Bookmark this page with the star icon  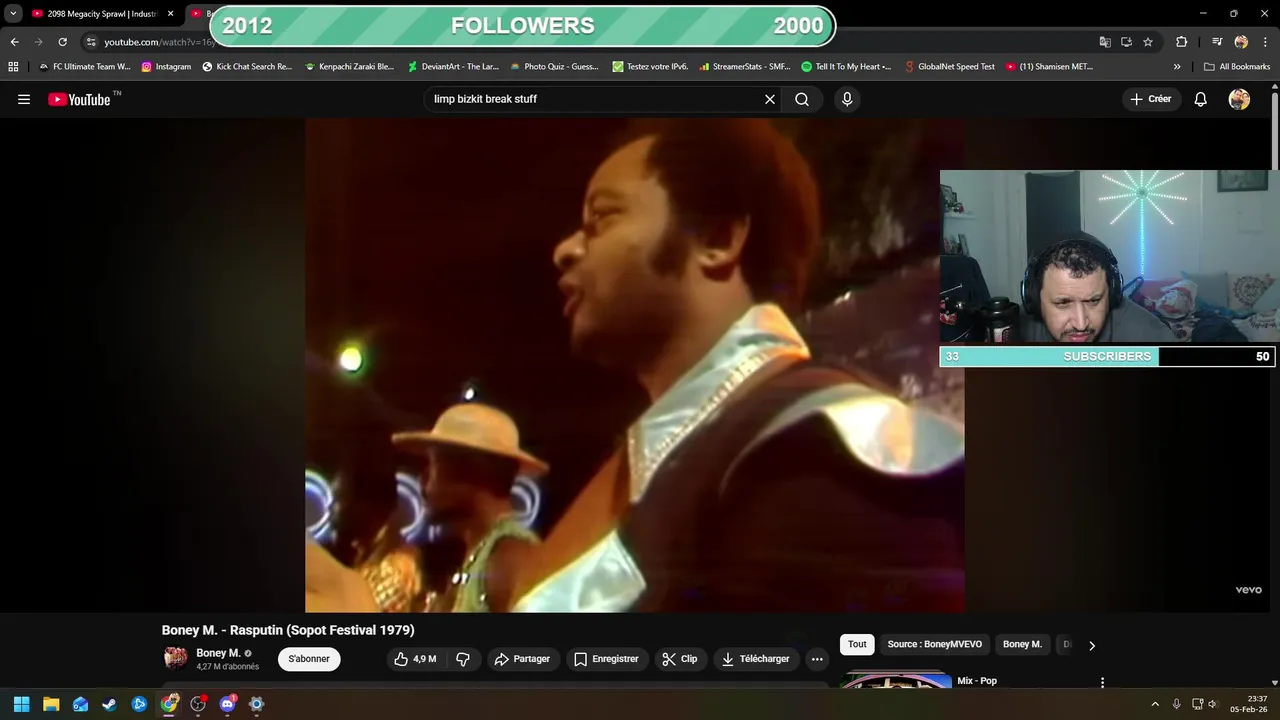tap(1148, 42)
